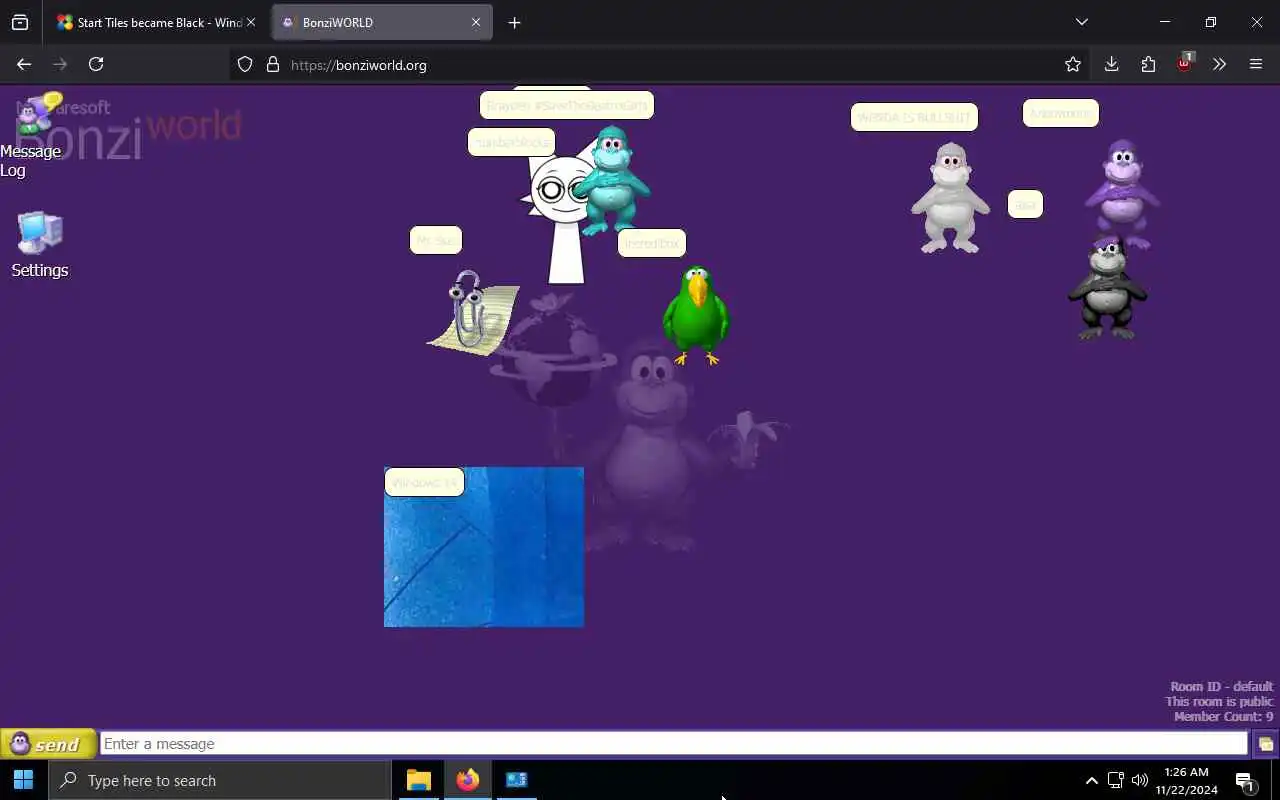Open the Firefox downloads panel
The height and width of the screenshot is (800, 1280).
pos(1111,64)
